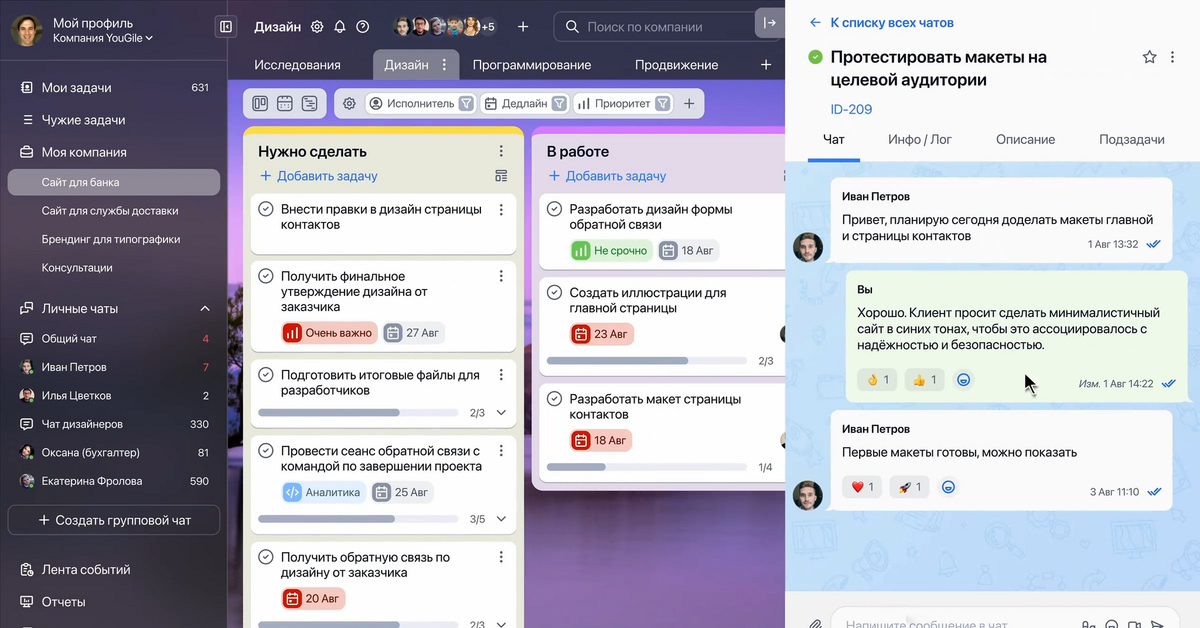This screenshot has width=1200, height=628.
Task: Add emoji reaction to Вы message
Action: [964, 380]
